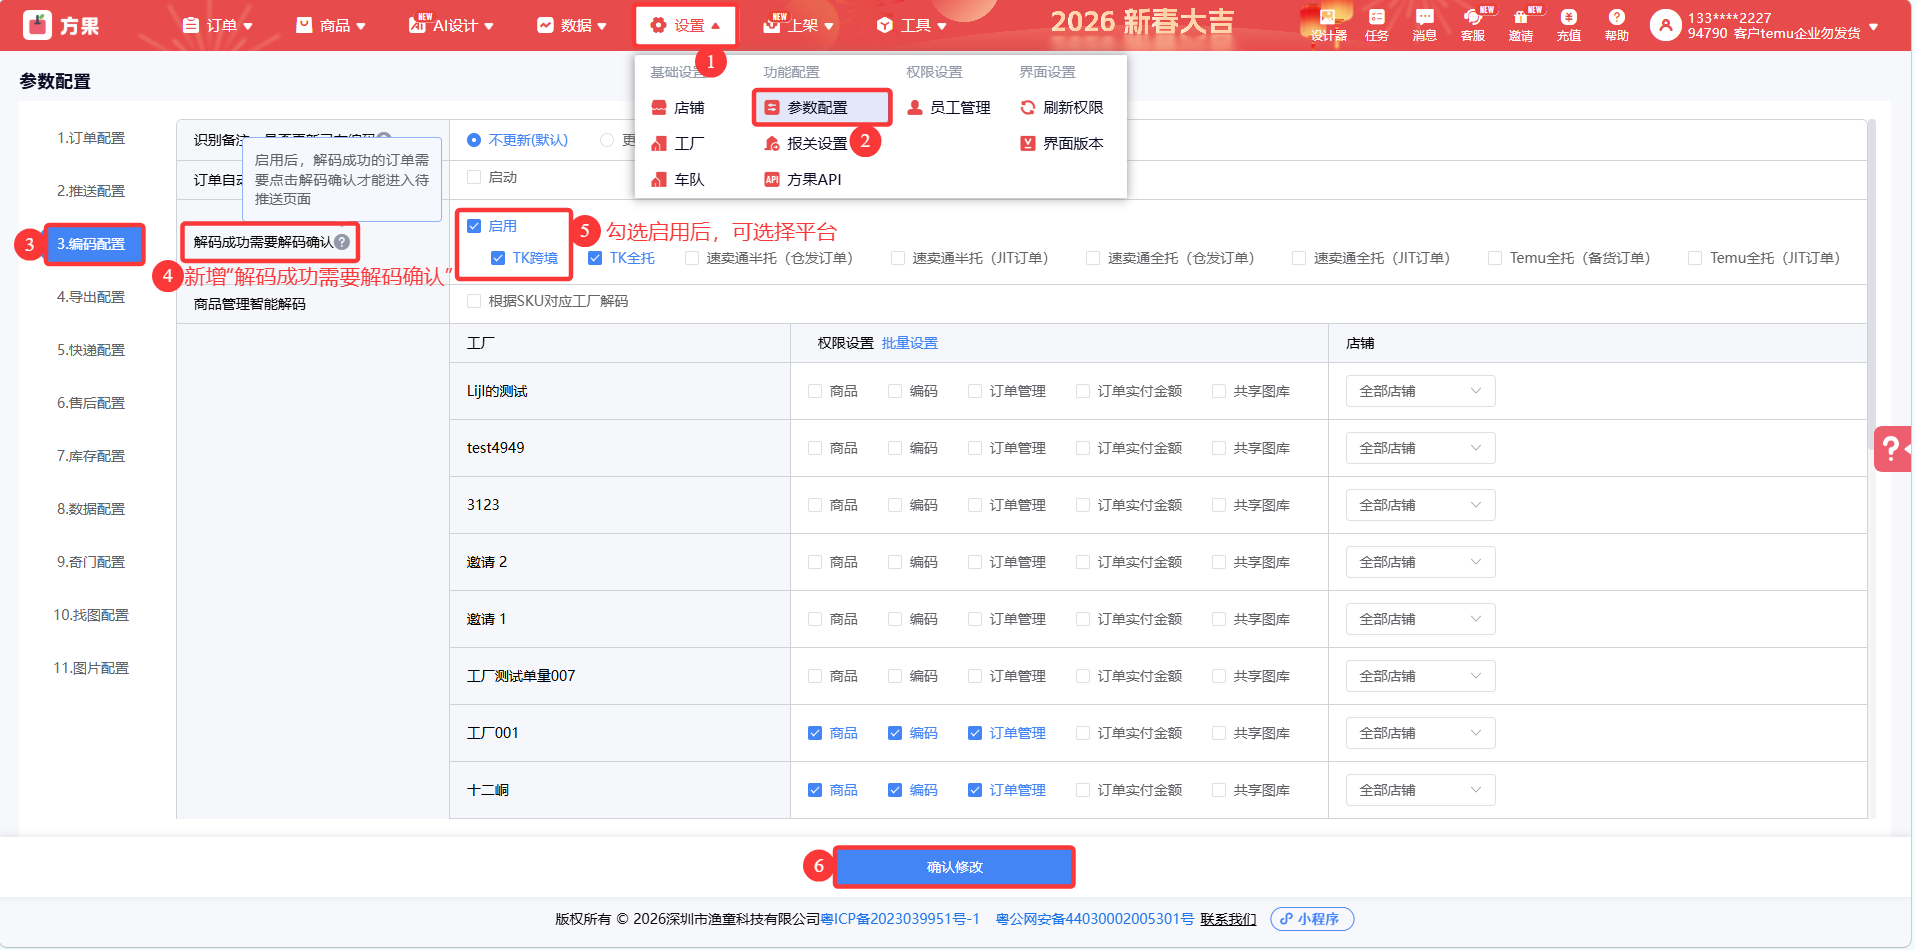The height and width of the screenshot is (950, 1915).
Task: Open the 数据 menu in the top navigation
Action: pyautogui.click(x=572, y=25)
